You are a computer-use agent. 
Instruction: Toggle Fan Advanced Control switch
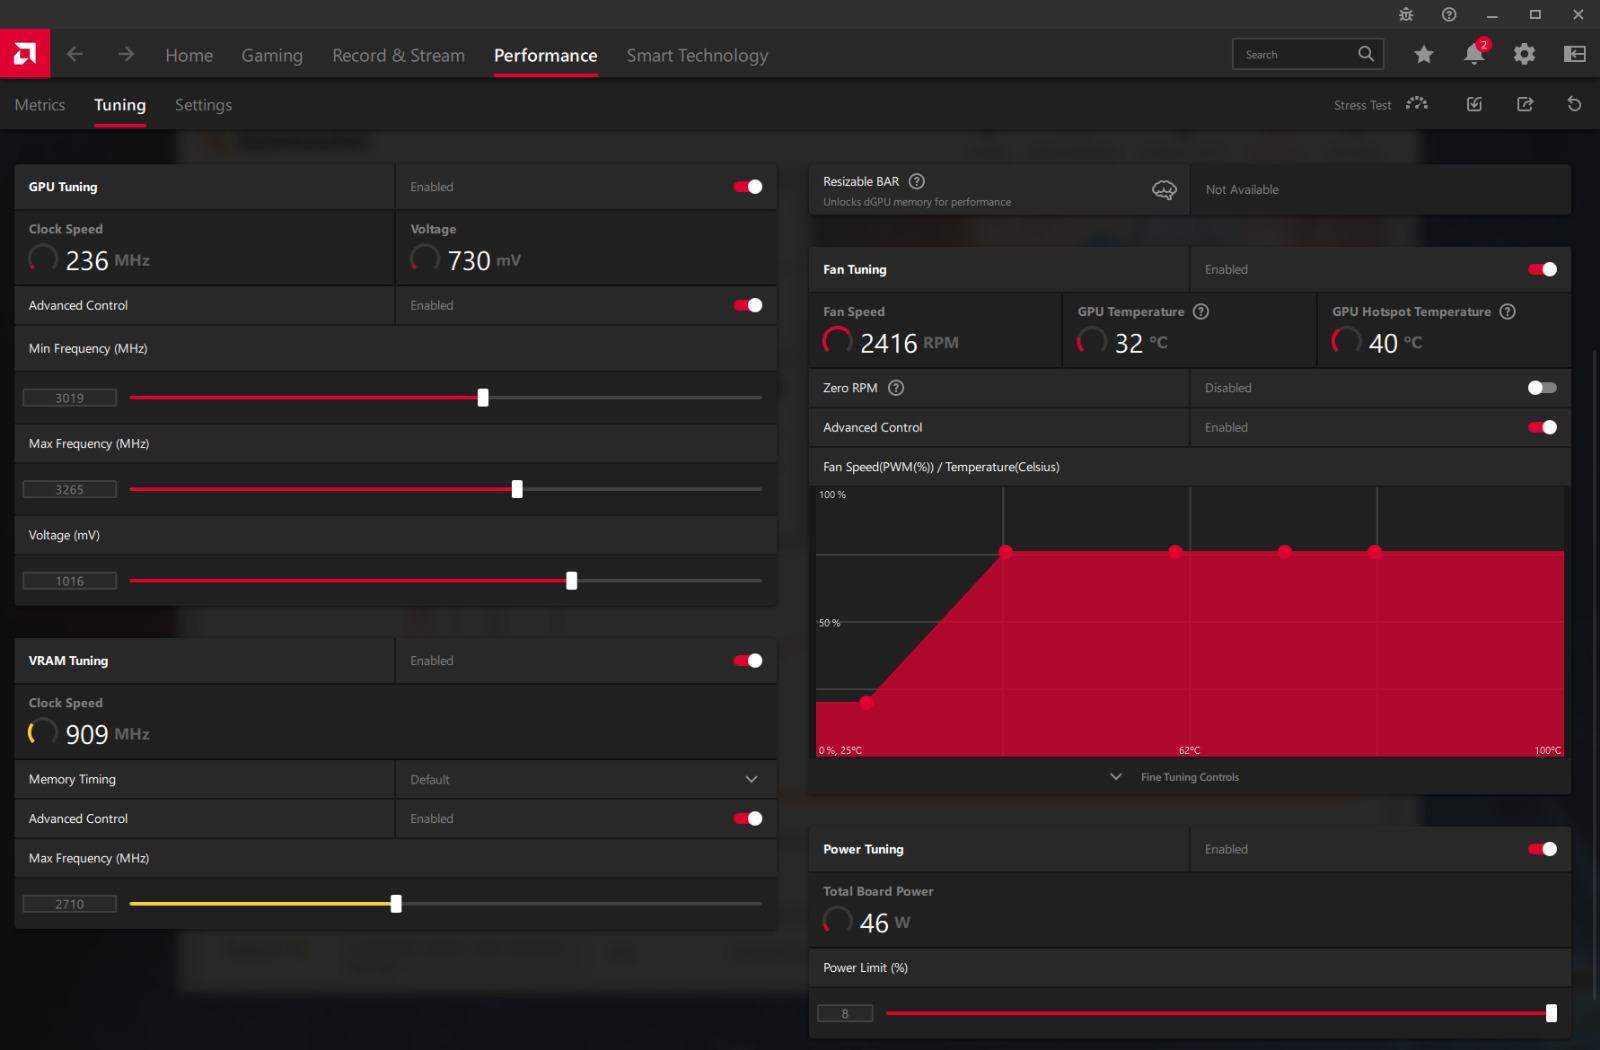click(x=1543, y=427)
